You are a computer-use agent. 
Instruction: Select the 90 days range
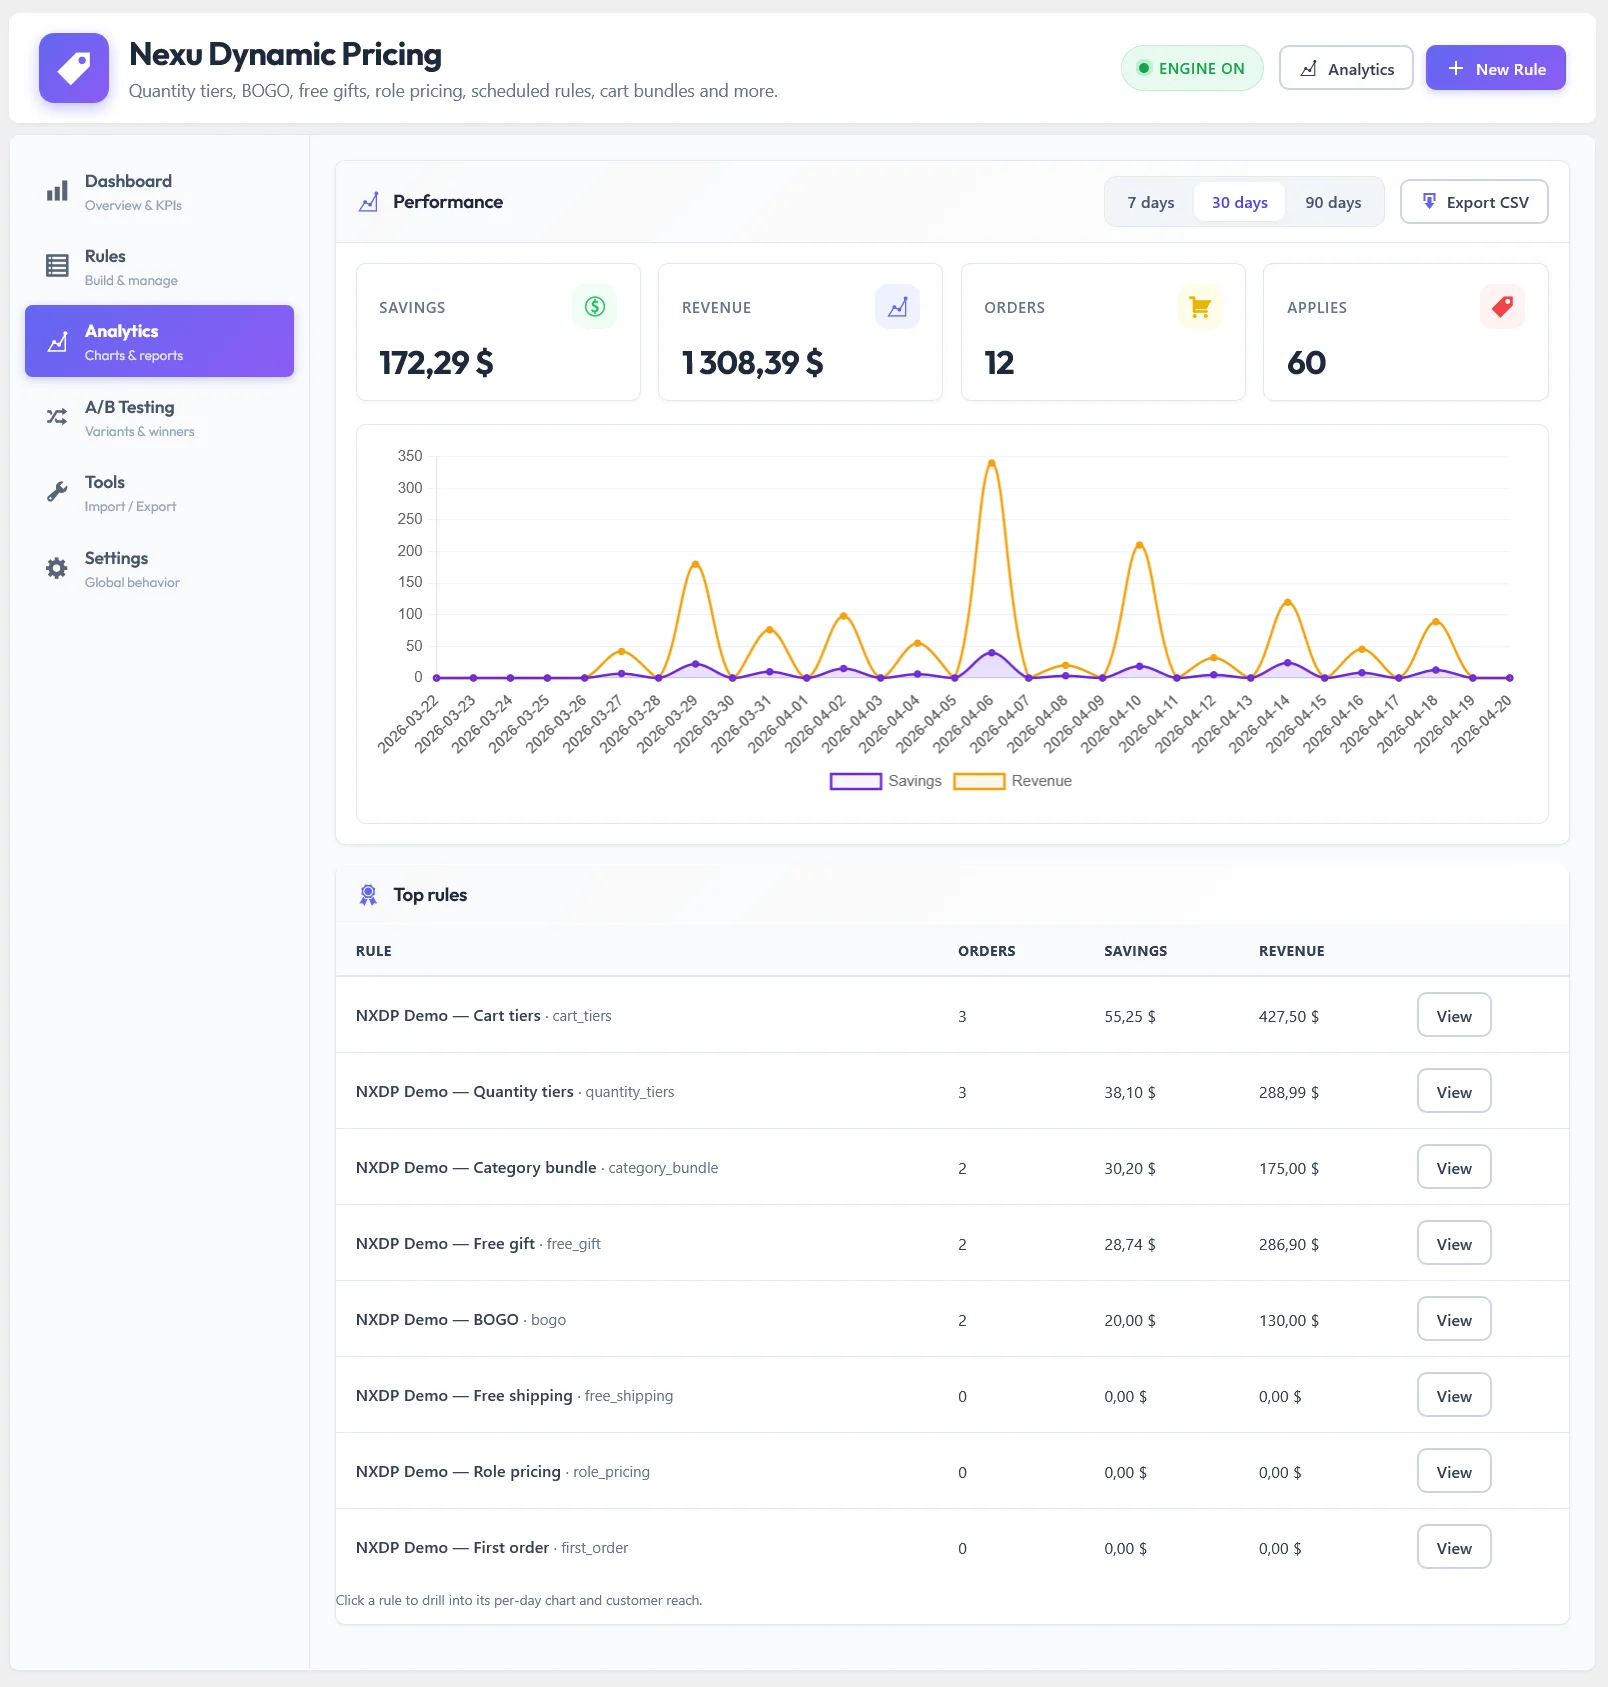point(1333,202)
